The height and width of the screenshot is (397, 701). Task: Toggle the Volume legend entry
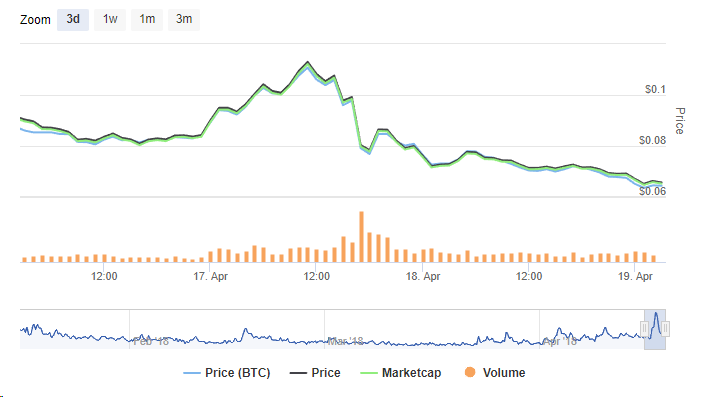pos(504,373)
